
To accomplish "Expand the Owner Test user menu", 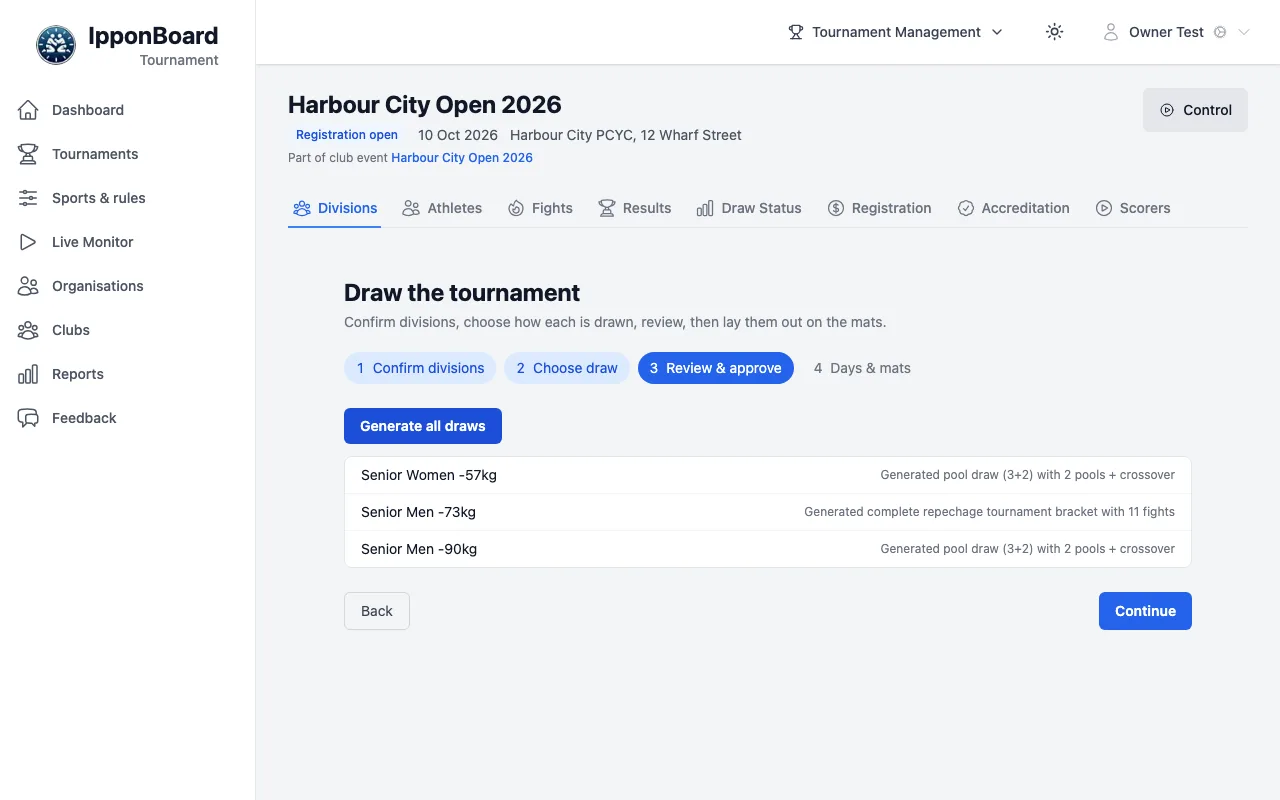I will point(1176,32).
